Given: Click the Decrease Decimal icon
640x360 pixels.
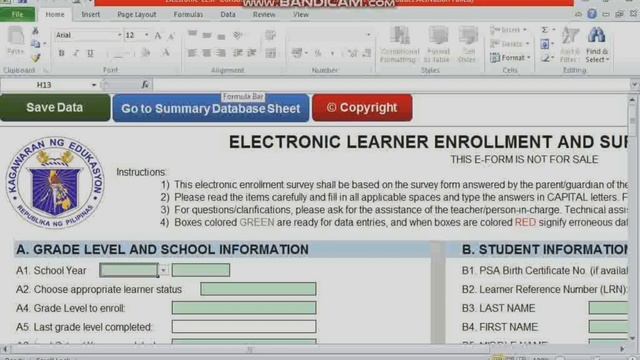Looking at the screenshot, I should coord(367,53).
